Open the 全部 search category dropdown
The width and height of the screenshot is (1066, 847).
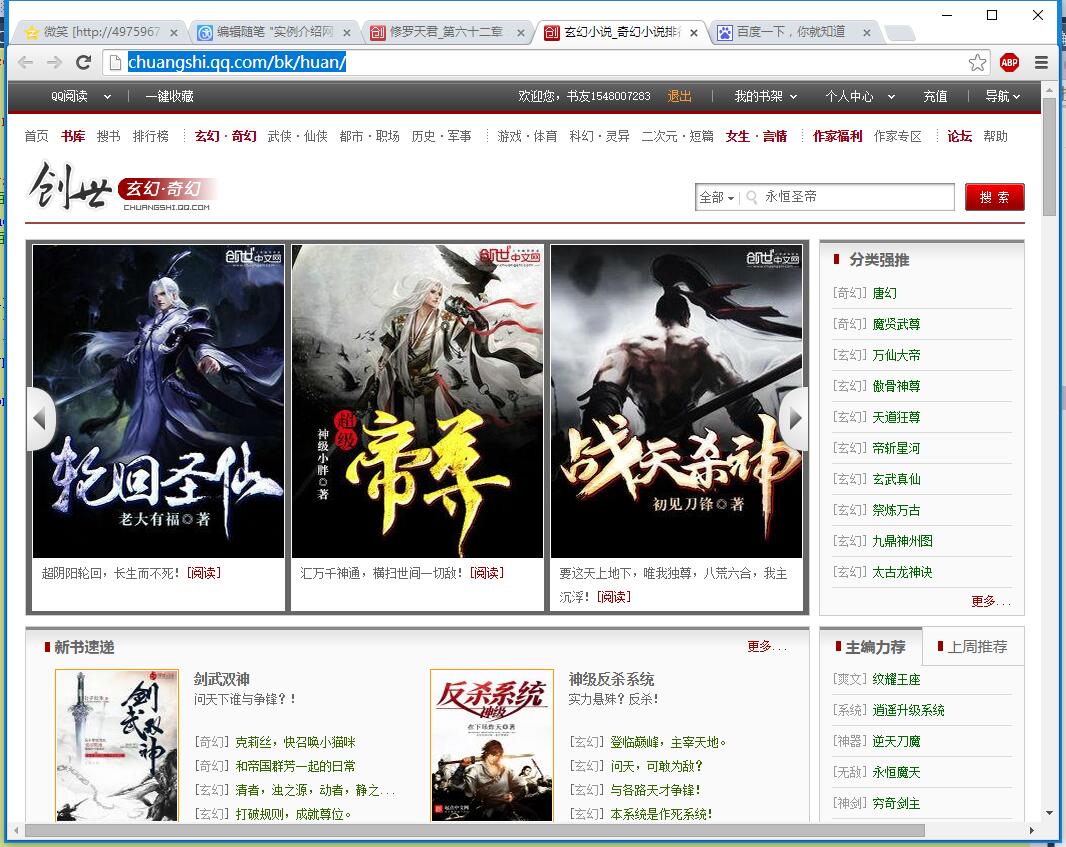coord(716,198)
